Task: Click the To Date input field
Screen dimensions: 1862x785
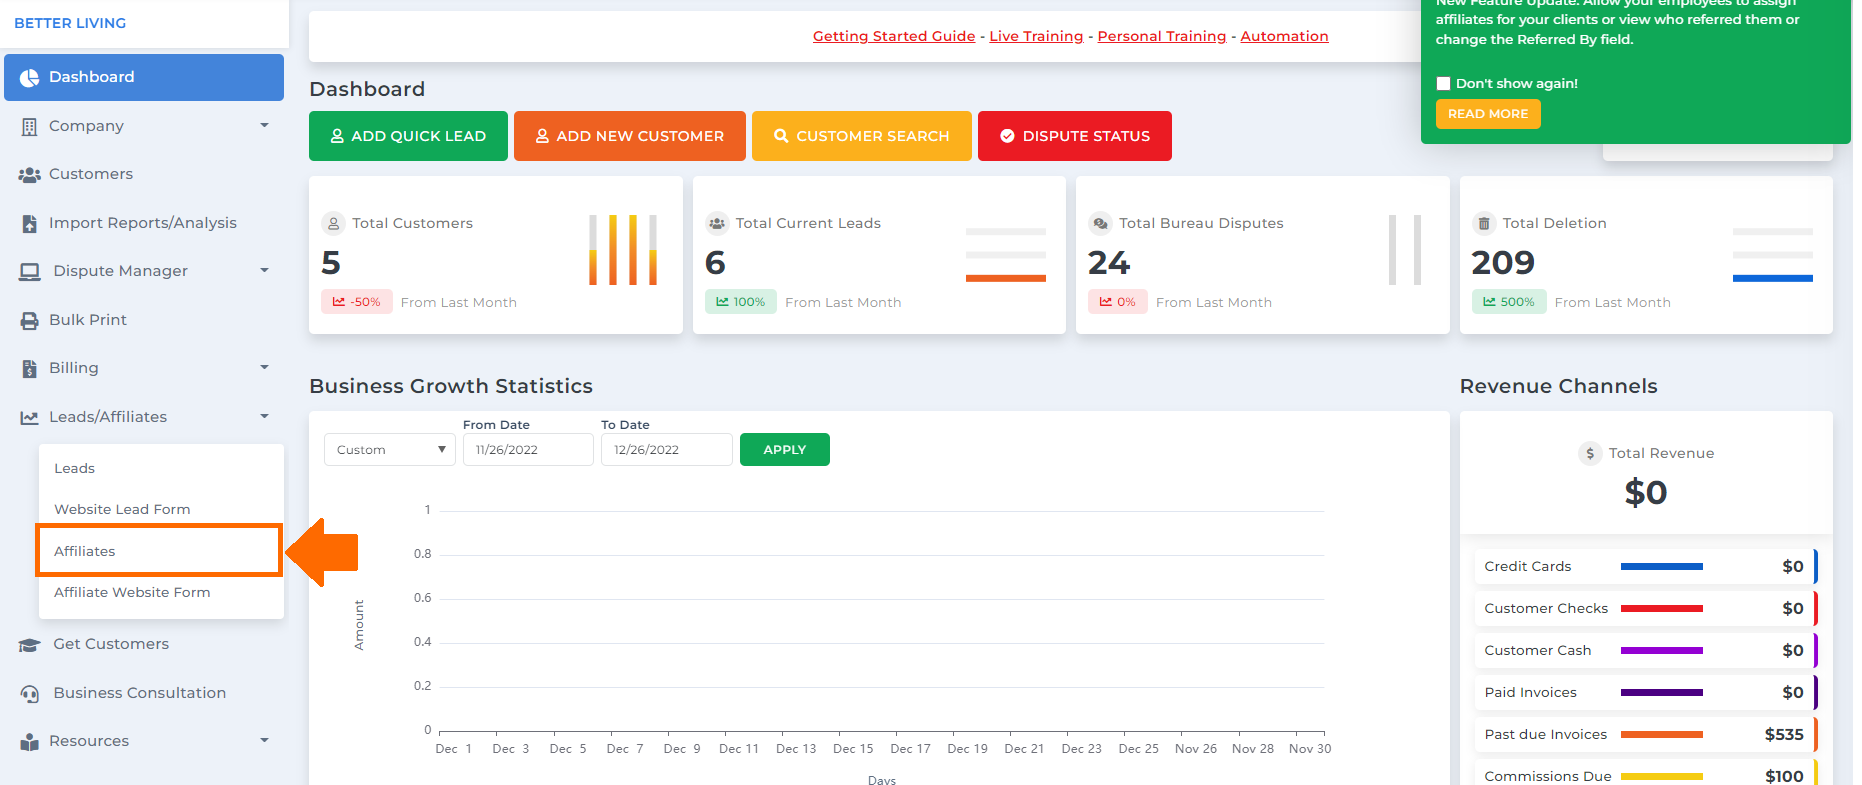Action: [x=667, y=450]
